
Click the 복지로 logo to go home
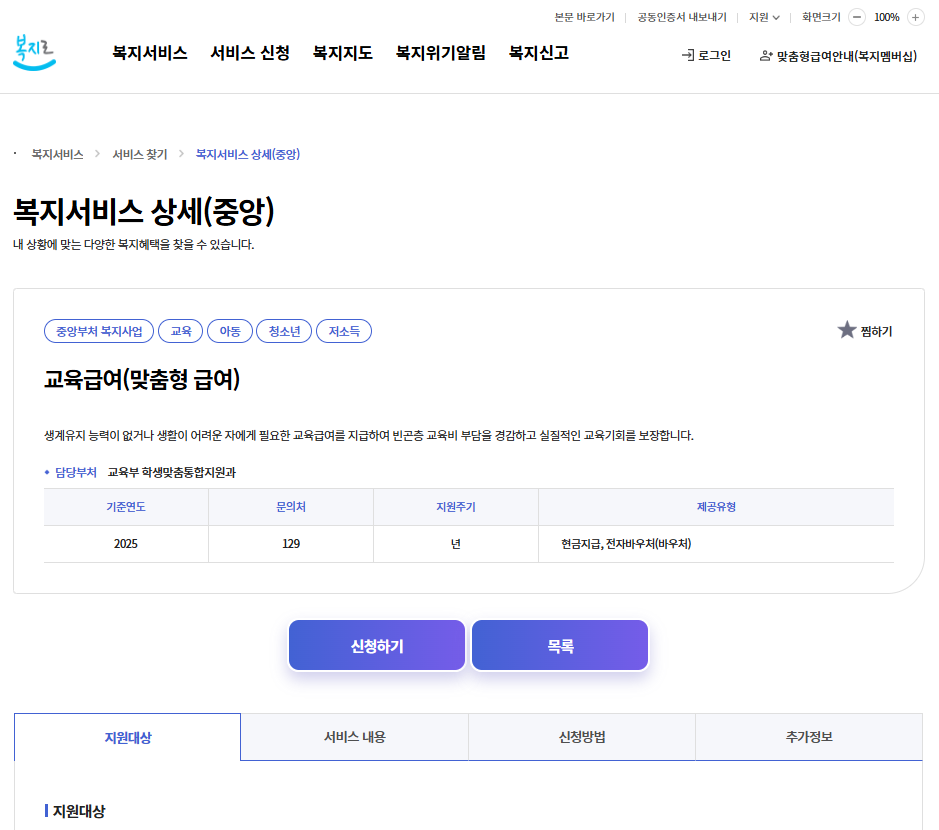click(35, 52)
